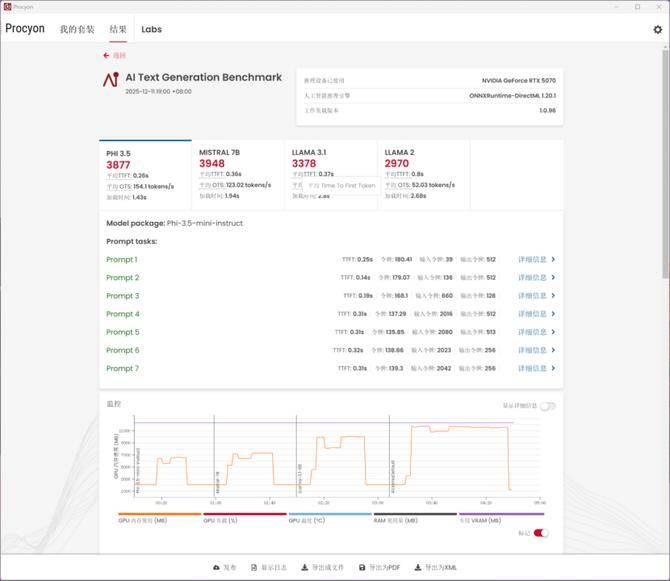Open the 我的套装 tab

pyautogui.click(x=78, y=29)
